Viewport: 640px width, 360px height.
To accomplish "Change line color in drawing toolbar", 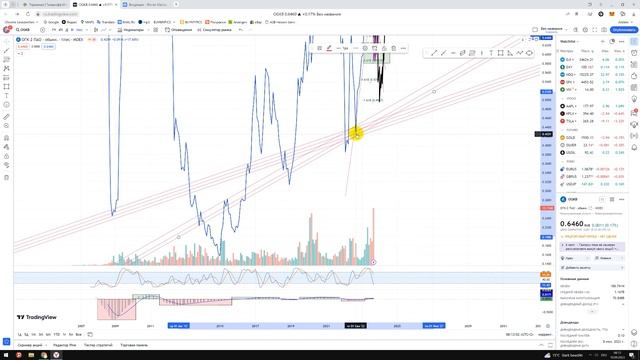I will coord(329,48).
